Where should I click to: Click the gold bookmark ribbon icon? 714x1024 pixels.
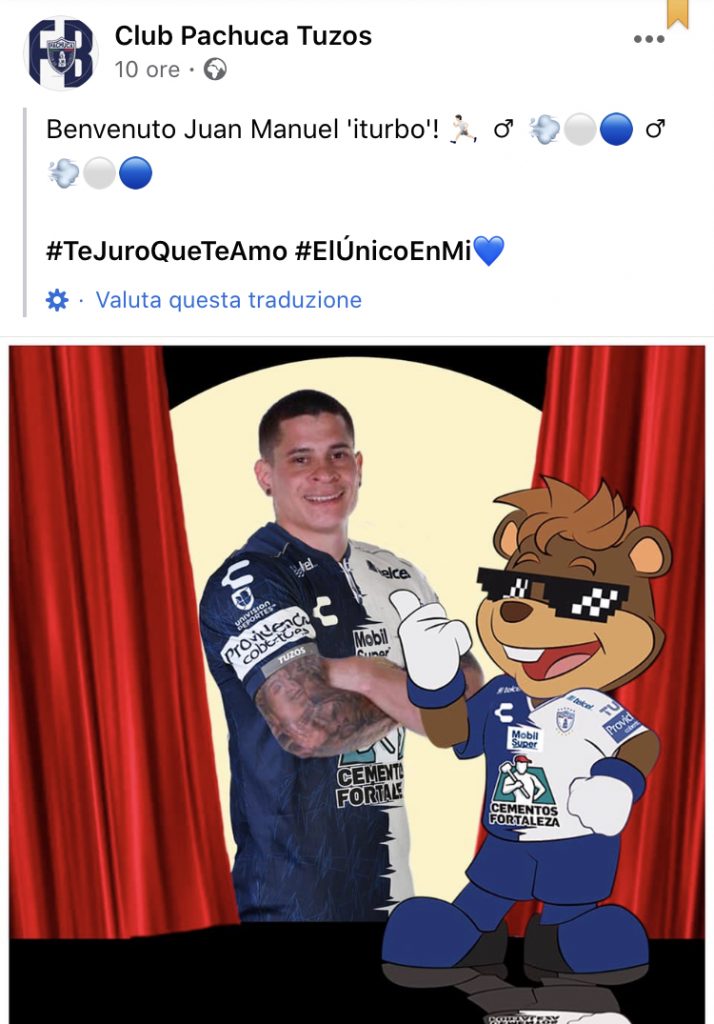click(677, 13)
